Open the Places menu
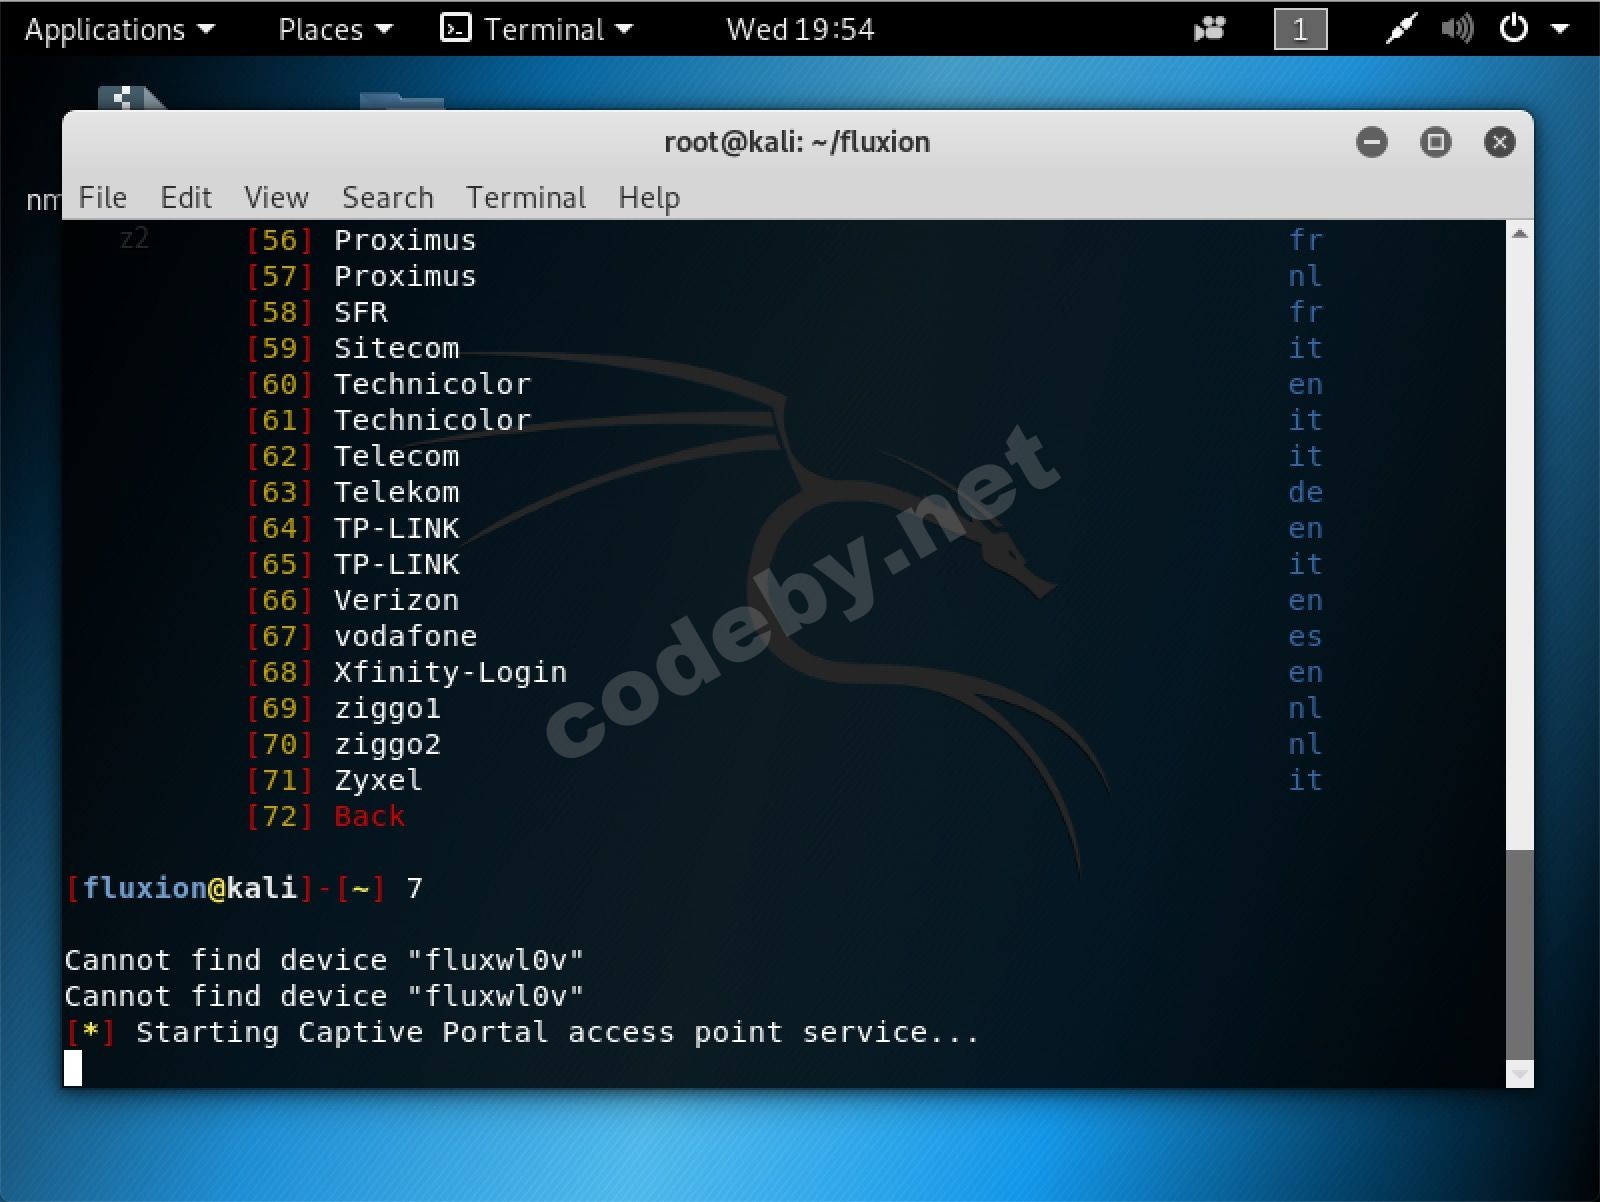This screenshot has height=1202, width=1600. (x=335, y=30)
